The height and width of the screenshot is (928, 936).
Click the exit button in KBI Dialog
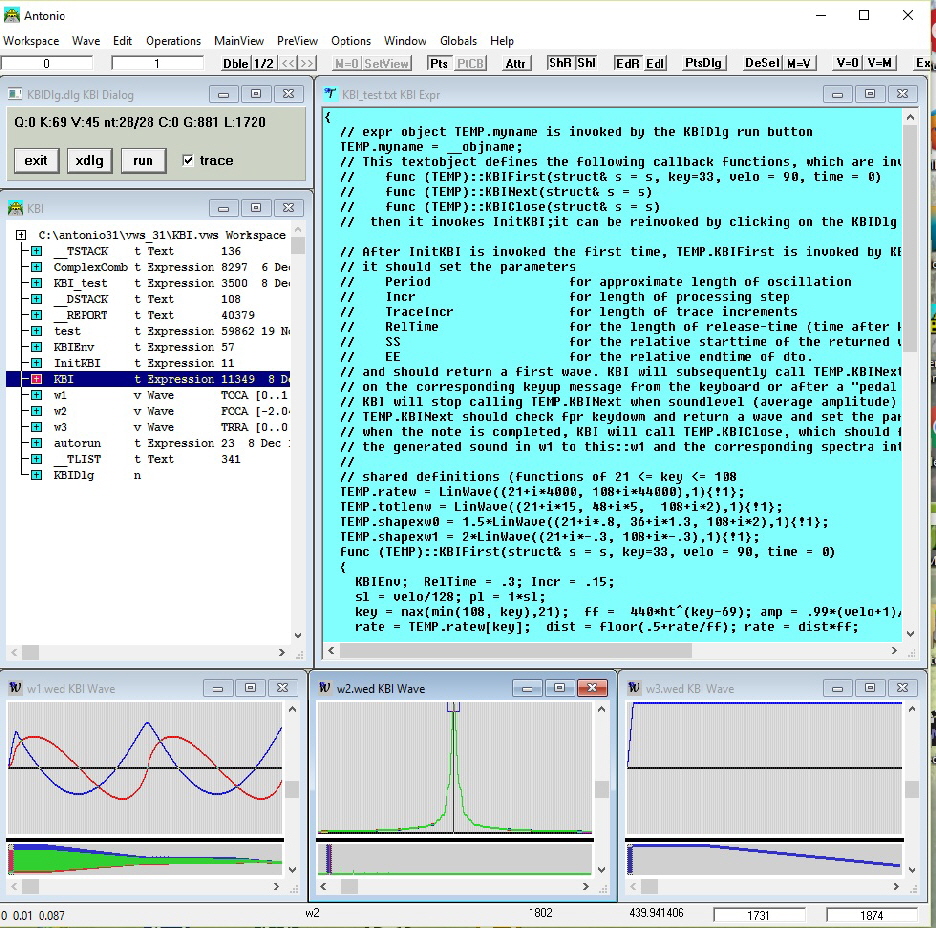tap(36, 160)
